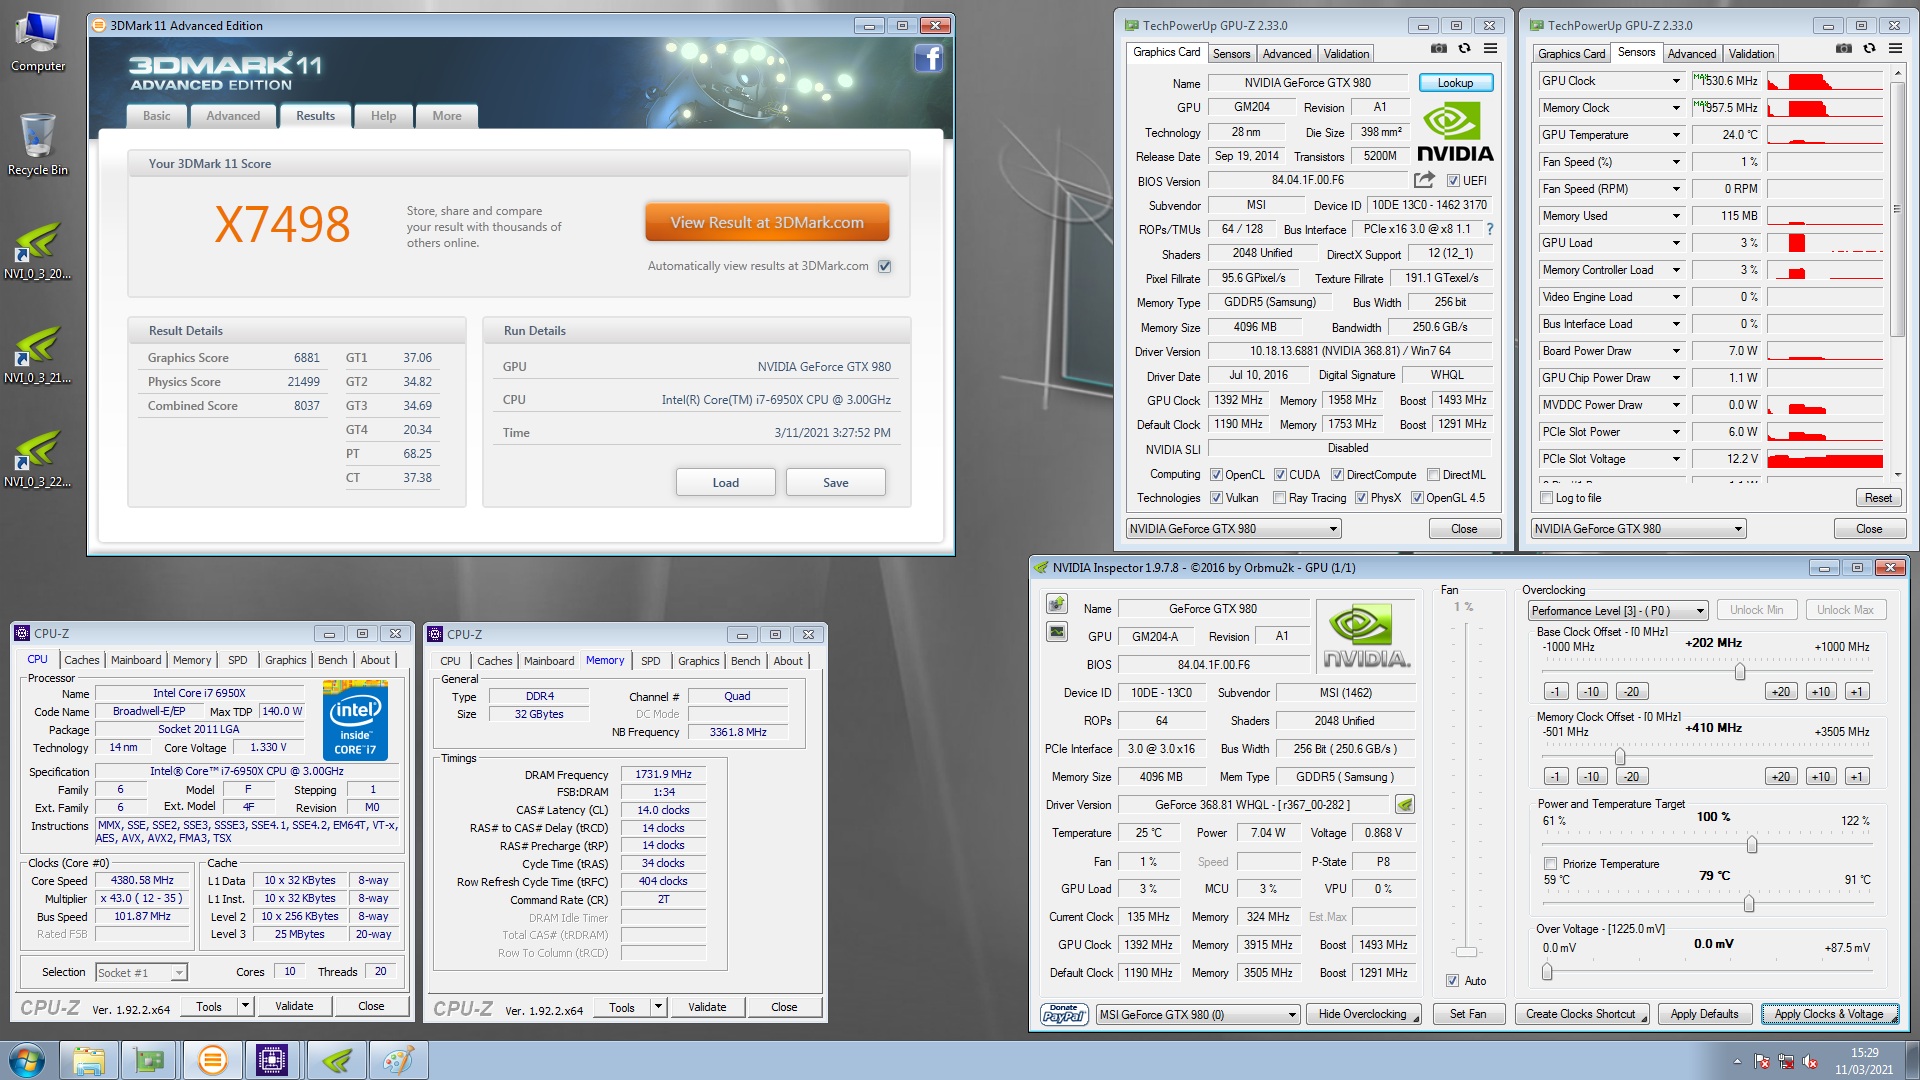Click the sensor monitoring icon in NVIDIA Inspector
Image resolution: width=1920 pixels, height=1080 pixels.
(1057, 632)
